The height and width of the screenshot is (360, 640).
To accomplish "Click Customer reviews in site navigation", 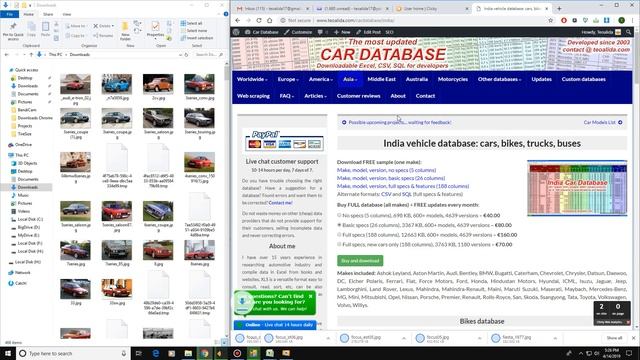I will pos(358,96).
